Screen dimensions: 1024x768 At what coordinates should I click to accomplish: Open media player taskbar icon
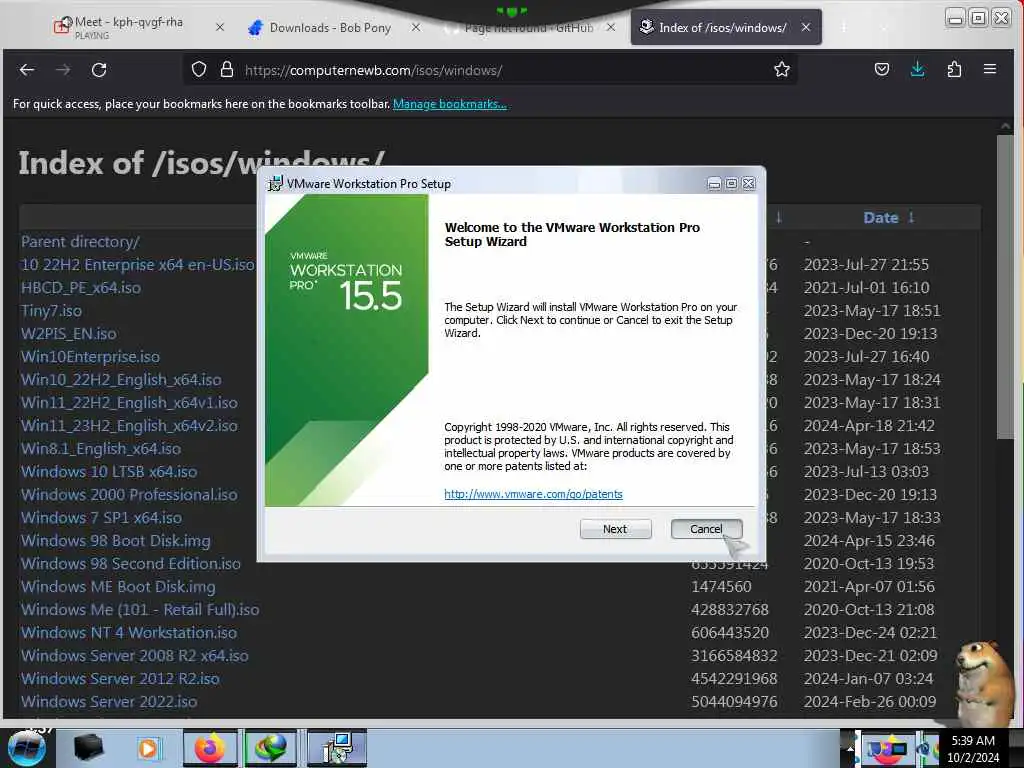click(x=148, y=748)
